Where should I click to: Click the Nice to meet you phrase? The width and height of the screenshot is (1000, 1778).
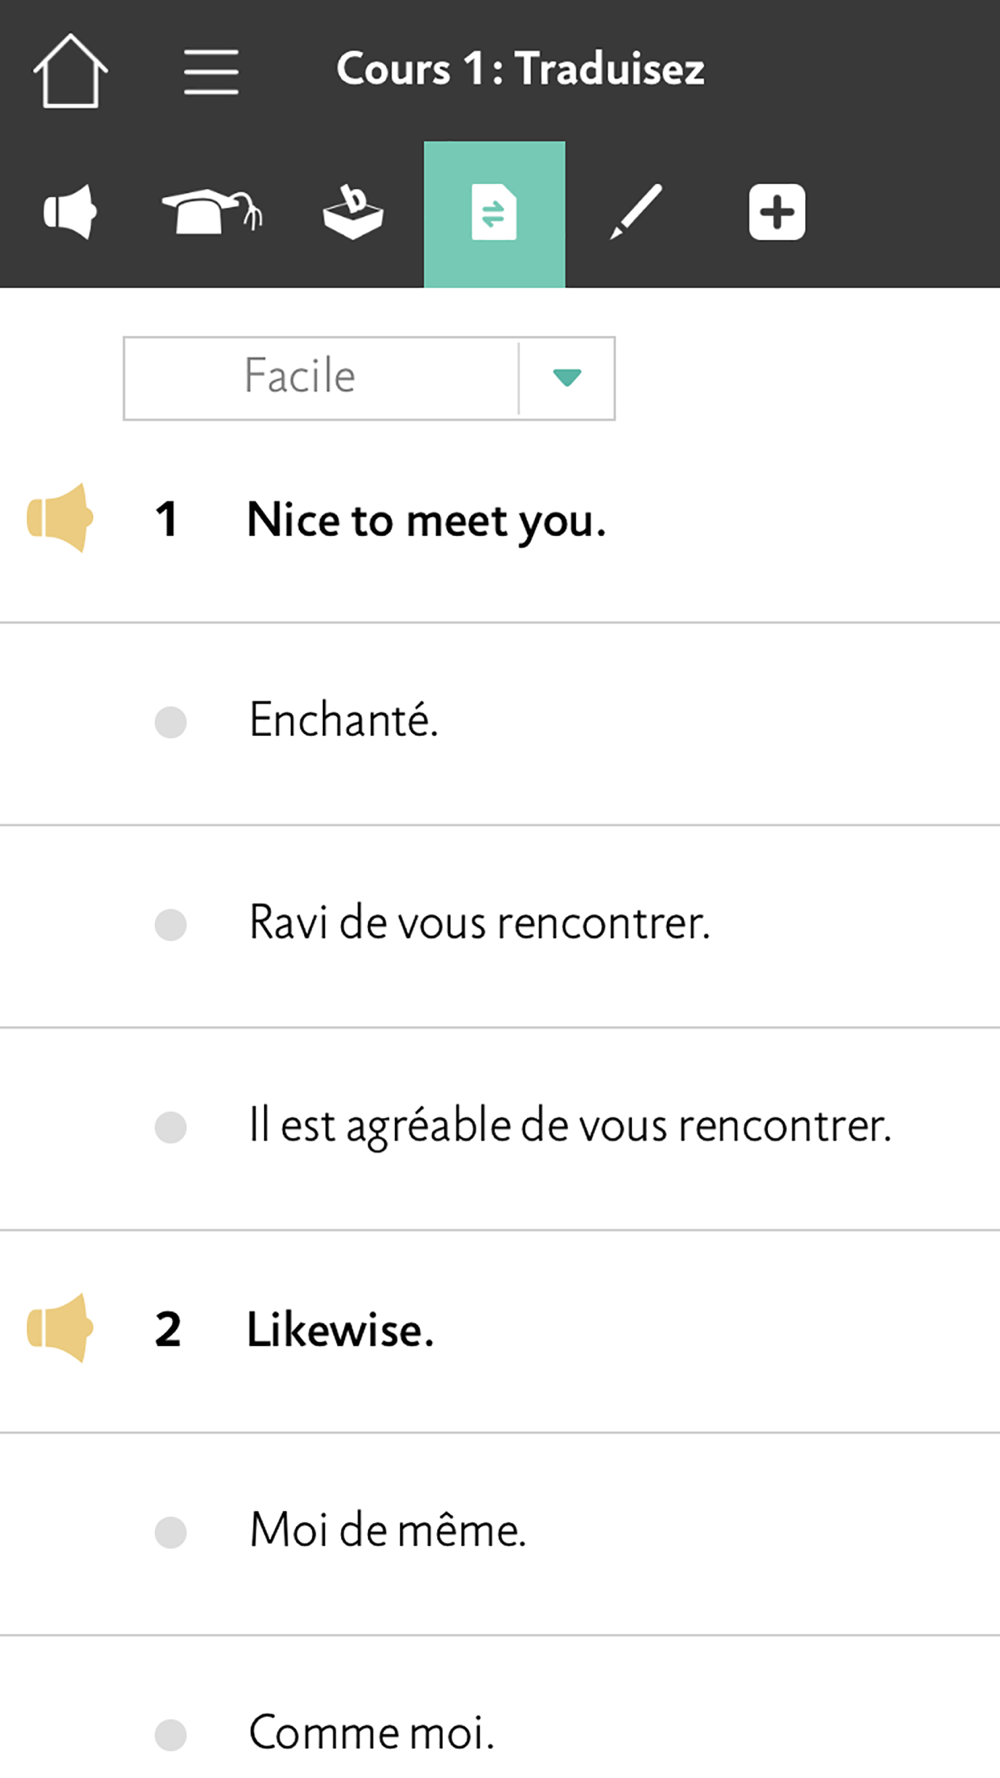pyautogui.click(x=427, y=520)
